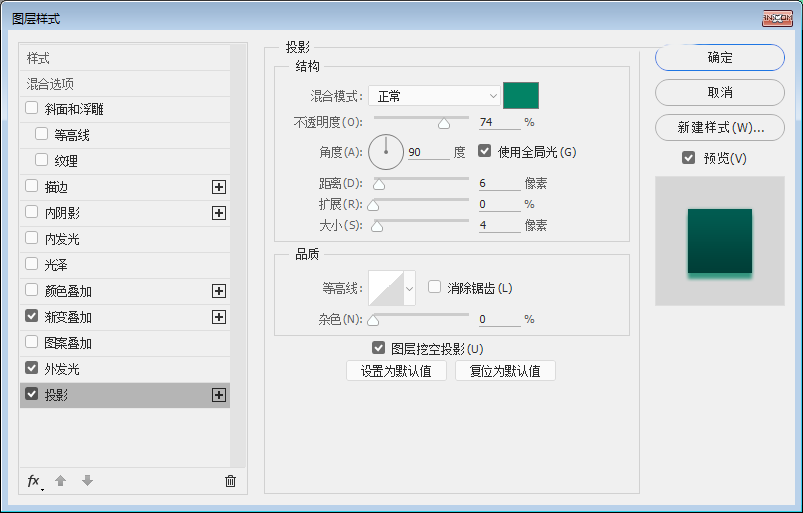Screen dimensions: 803x513
Task: Click the 不透明度 slider handle
Action: click(444, 123)
